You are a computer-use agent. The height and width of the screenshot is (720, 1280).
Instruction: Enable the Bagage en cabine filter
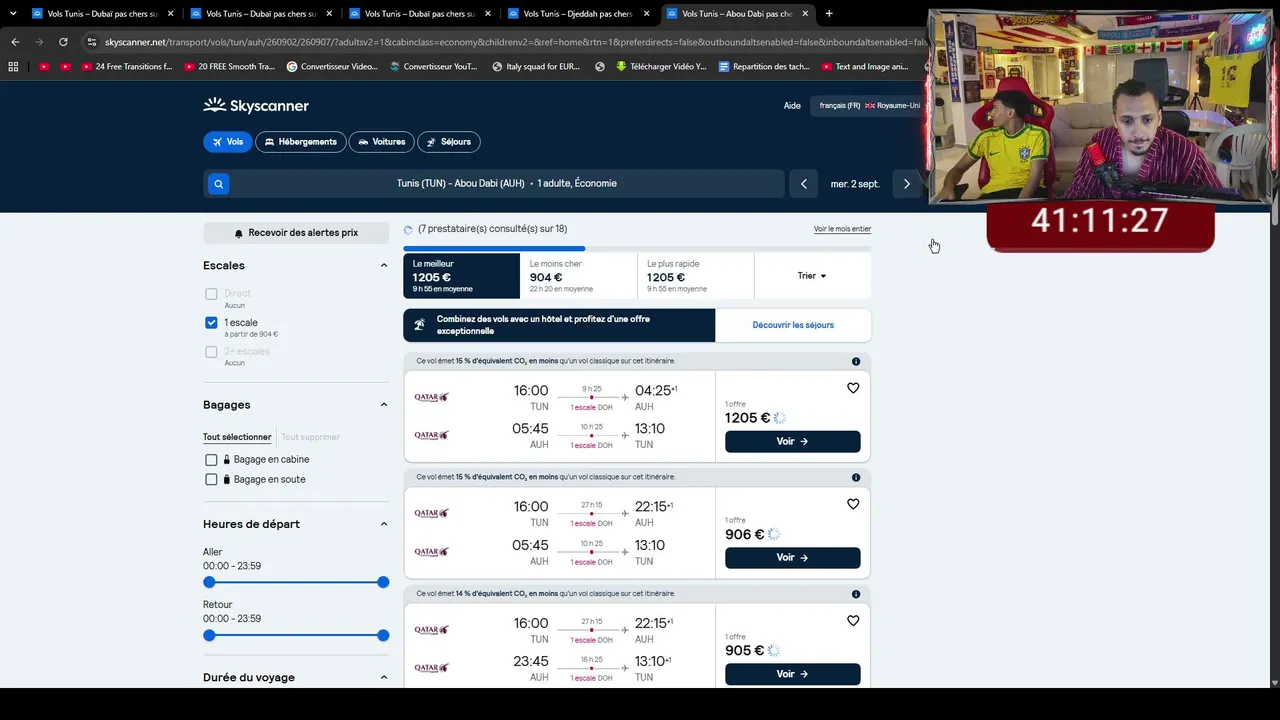211,460
